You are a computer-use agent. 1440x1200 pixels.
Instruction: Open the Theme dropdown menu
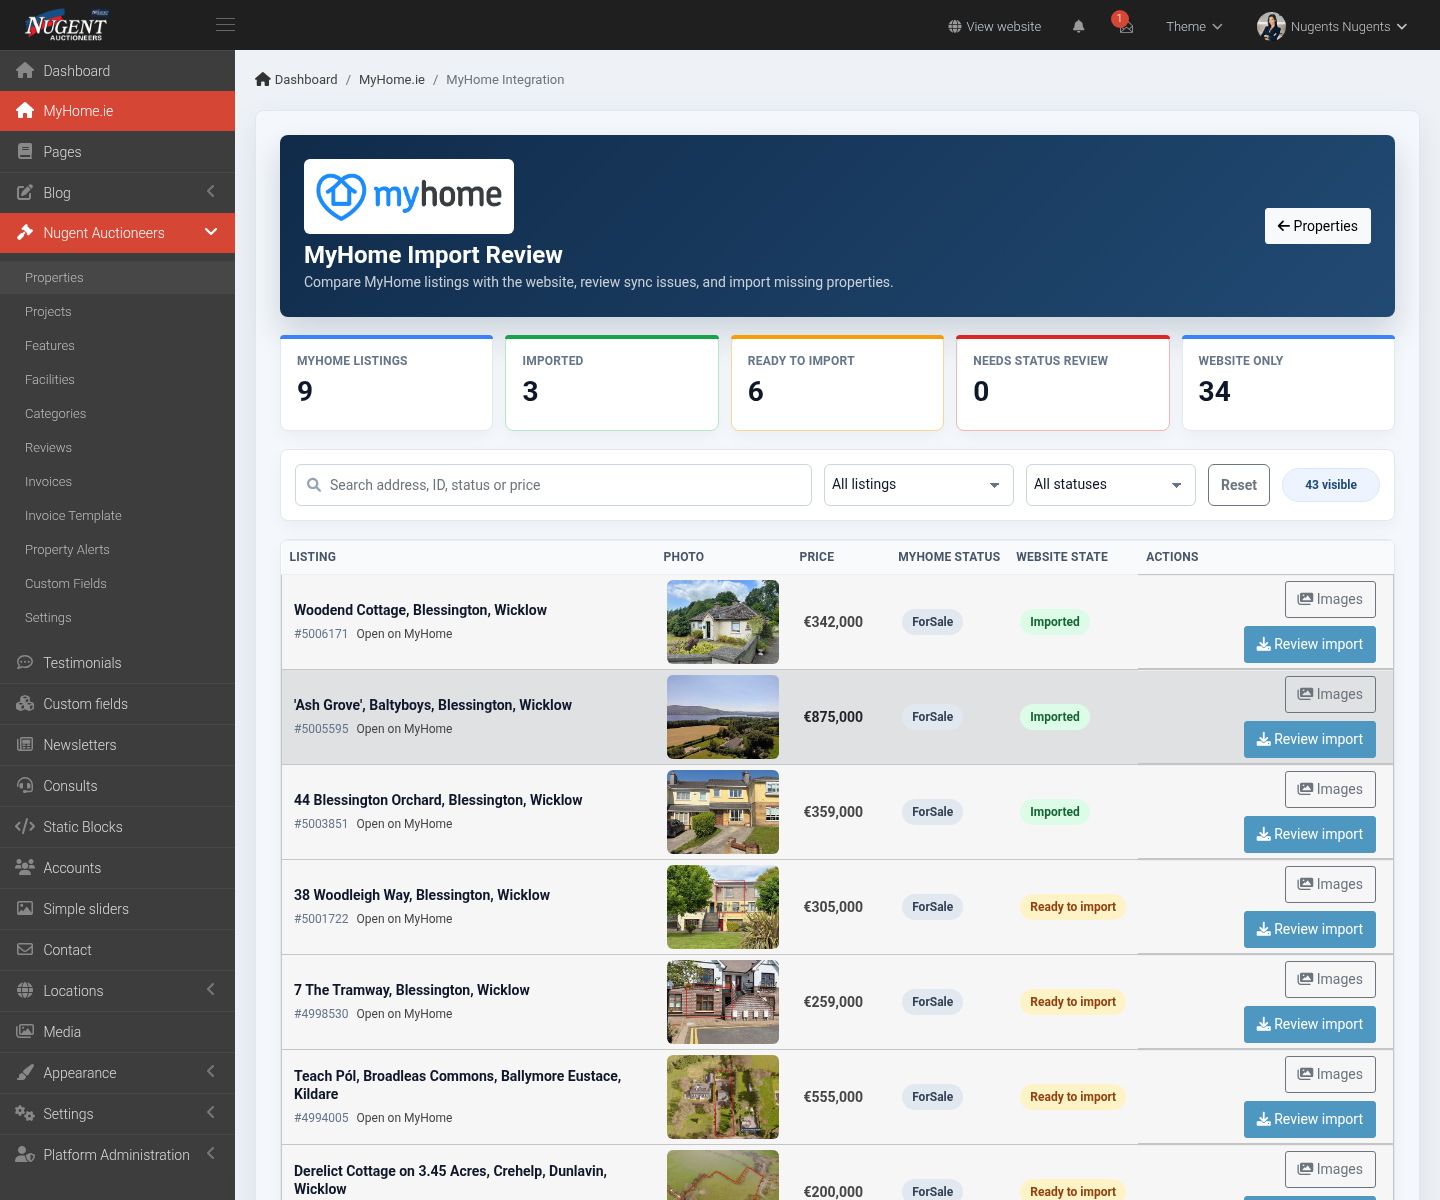tap(1194, 27)
